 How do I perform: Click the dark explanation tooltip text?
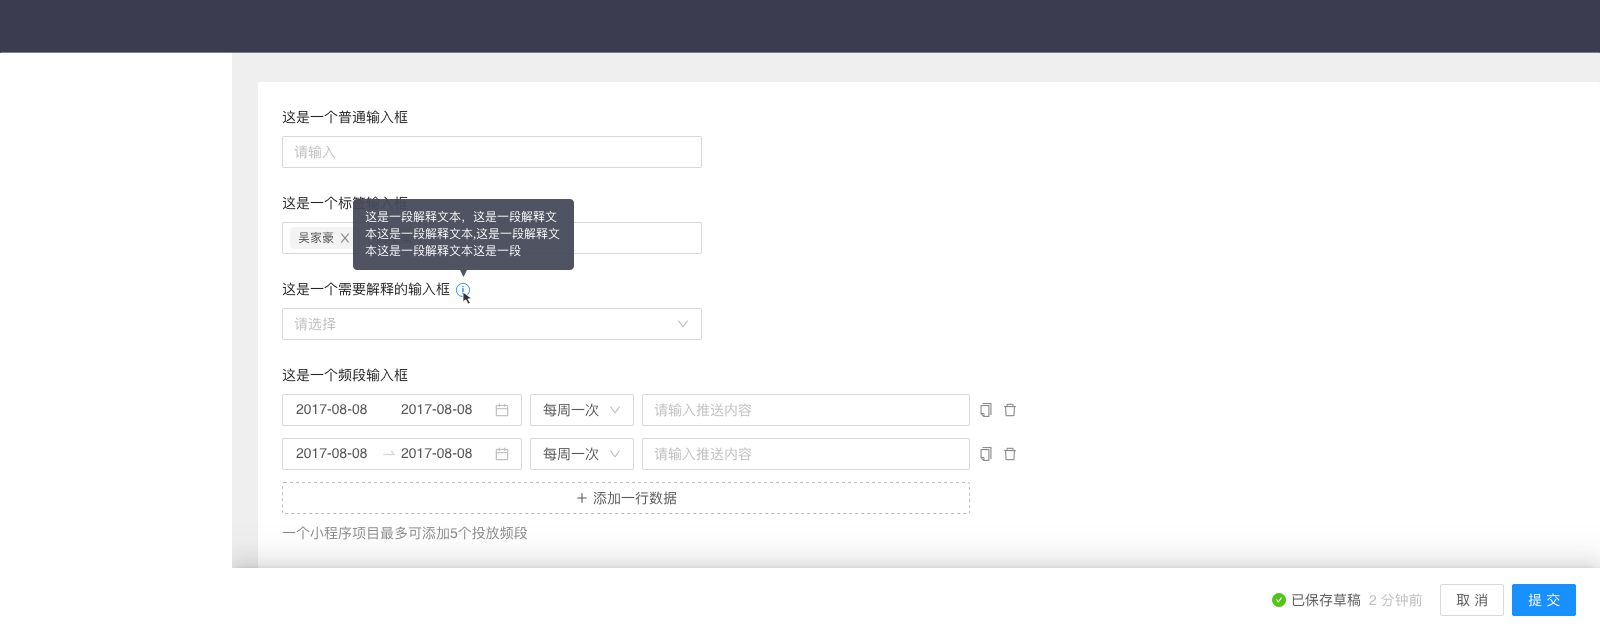pyautogui.click(x=463, y=234)
